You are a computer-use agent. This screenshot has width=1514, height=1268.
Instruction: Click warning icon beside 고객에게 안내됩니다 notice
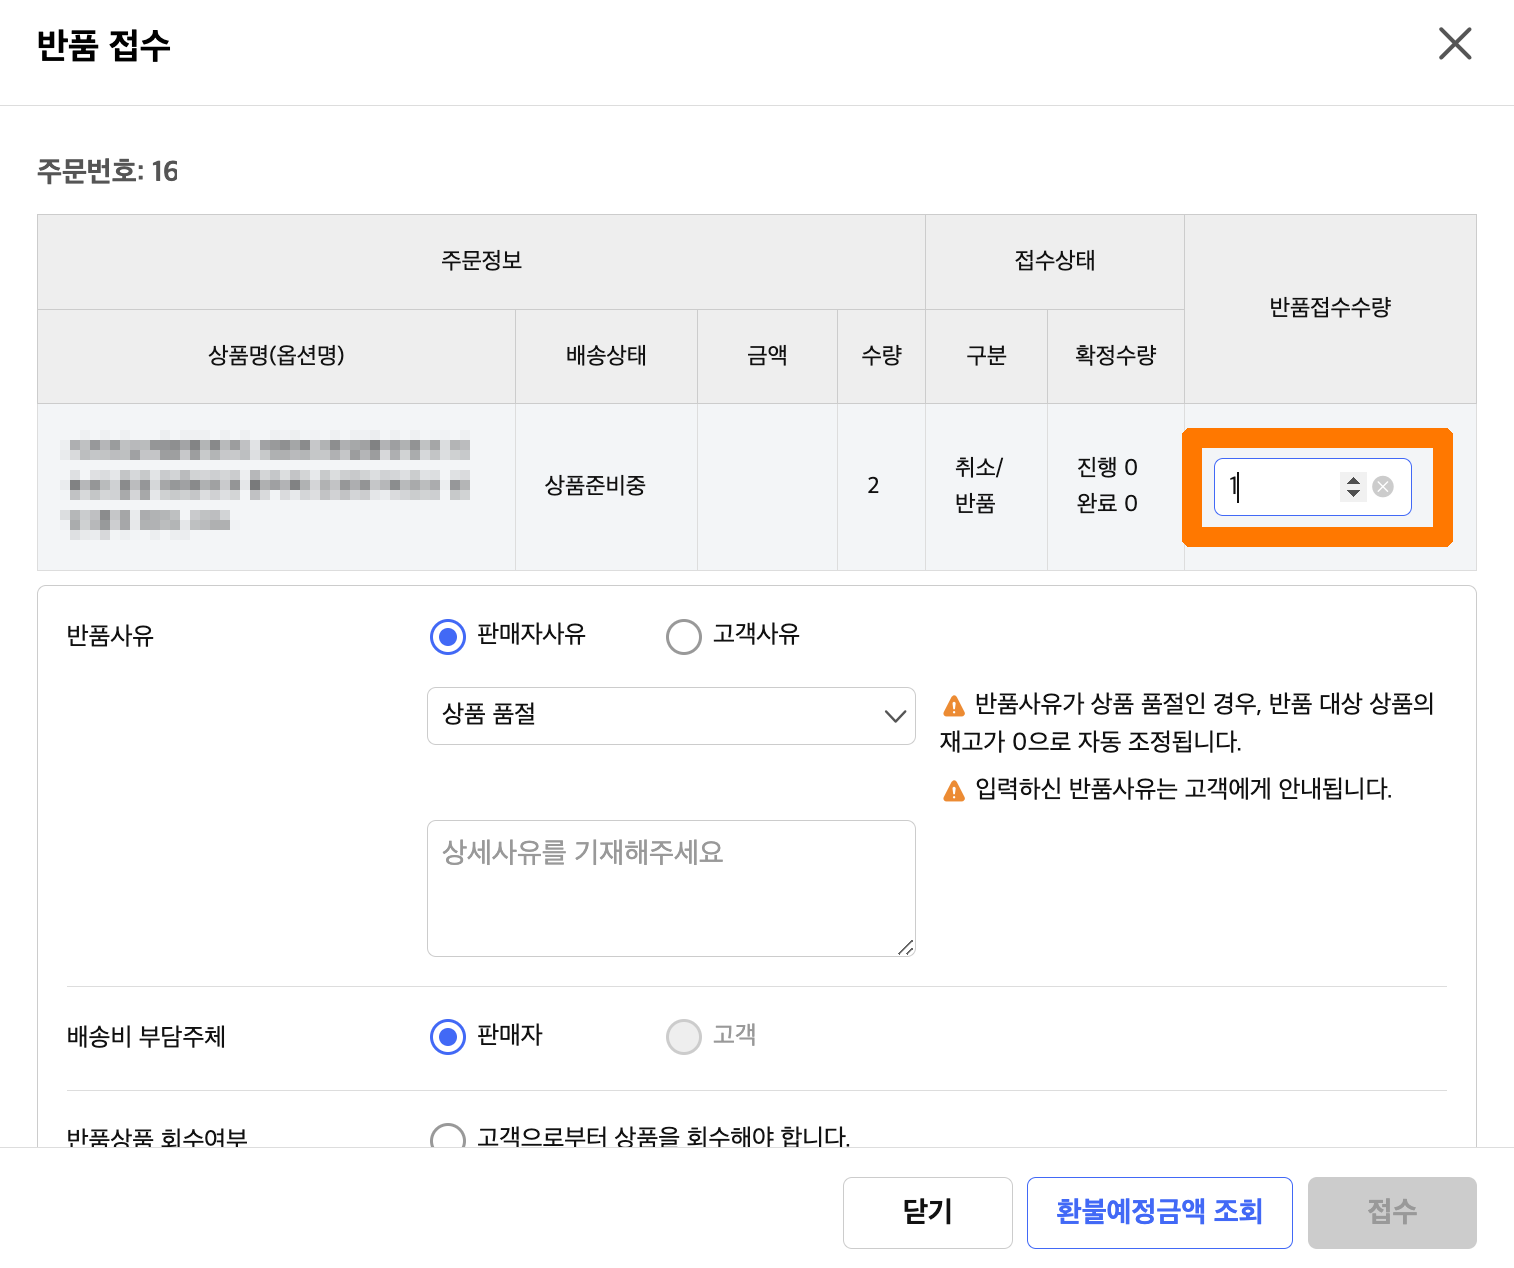(954, 791)
